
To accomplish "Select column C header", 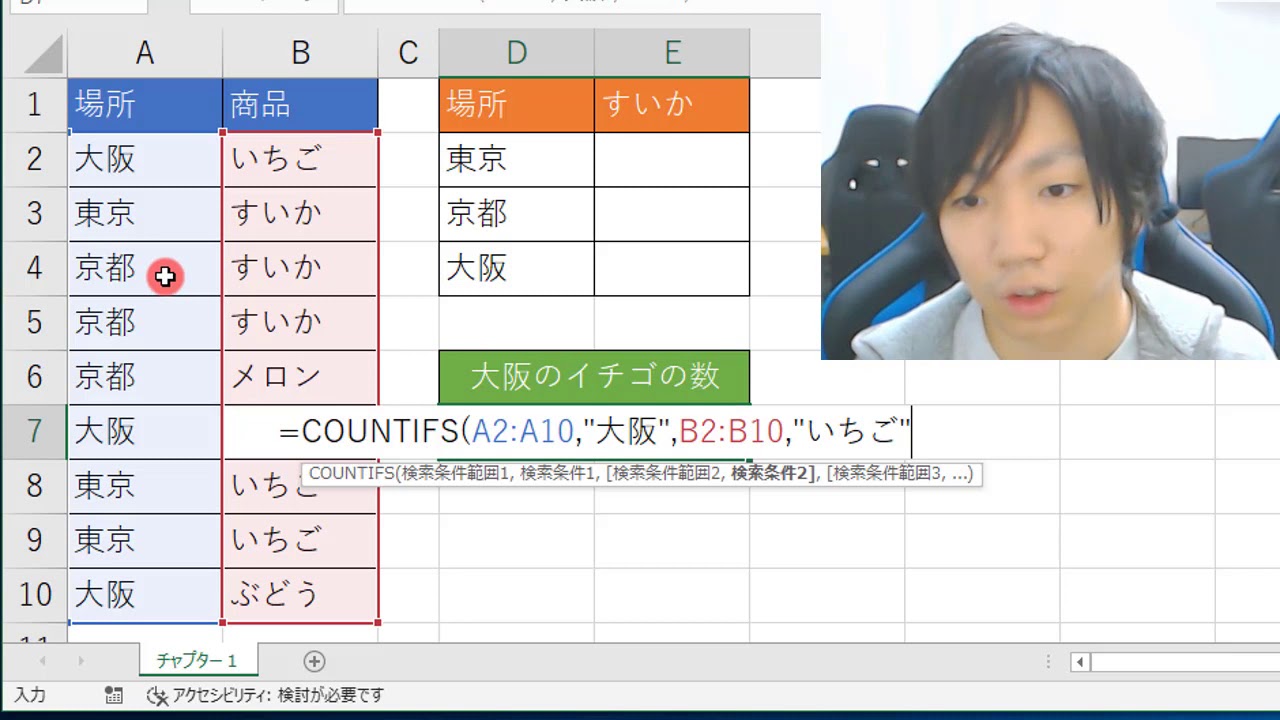I will click(x=408, y=53).
